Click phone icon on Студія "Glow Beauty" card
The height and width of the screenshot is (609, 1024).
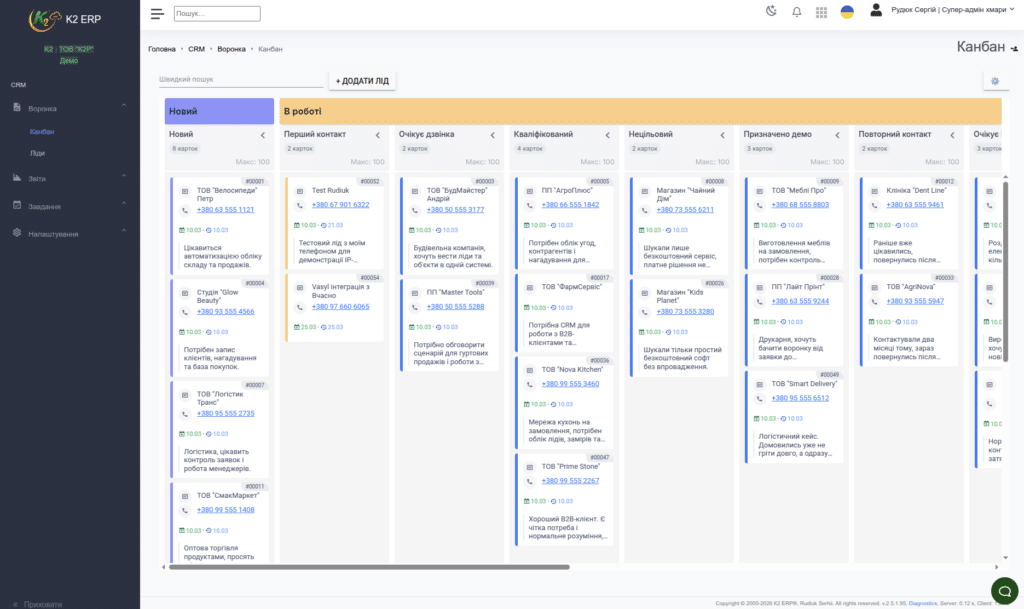[185, 312]
